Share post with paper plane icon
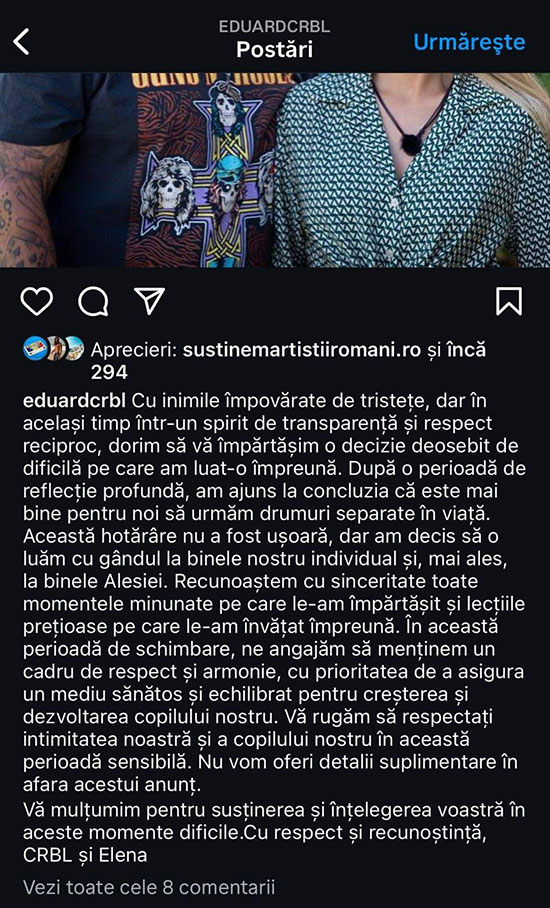550x908 pixels. tap(149, 301)
